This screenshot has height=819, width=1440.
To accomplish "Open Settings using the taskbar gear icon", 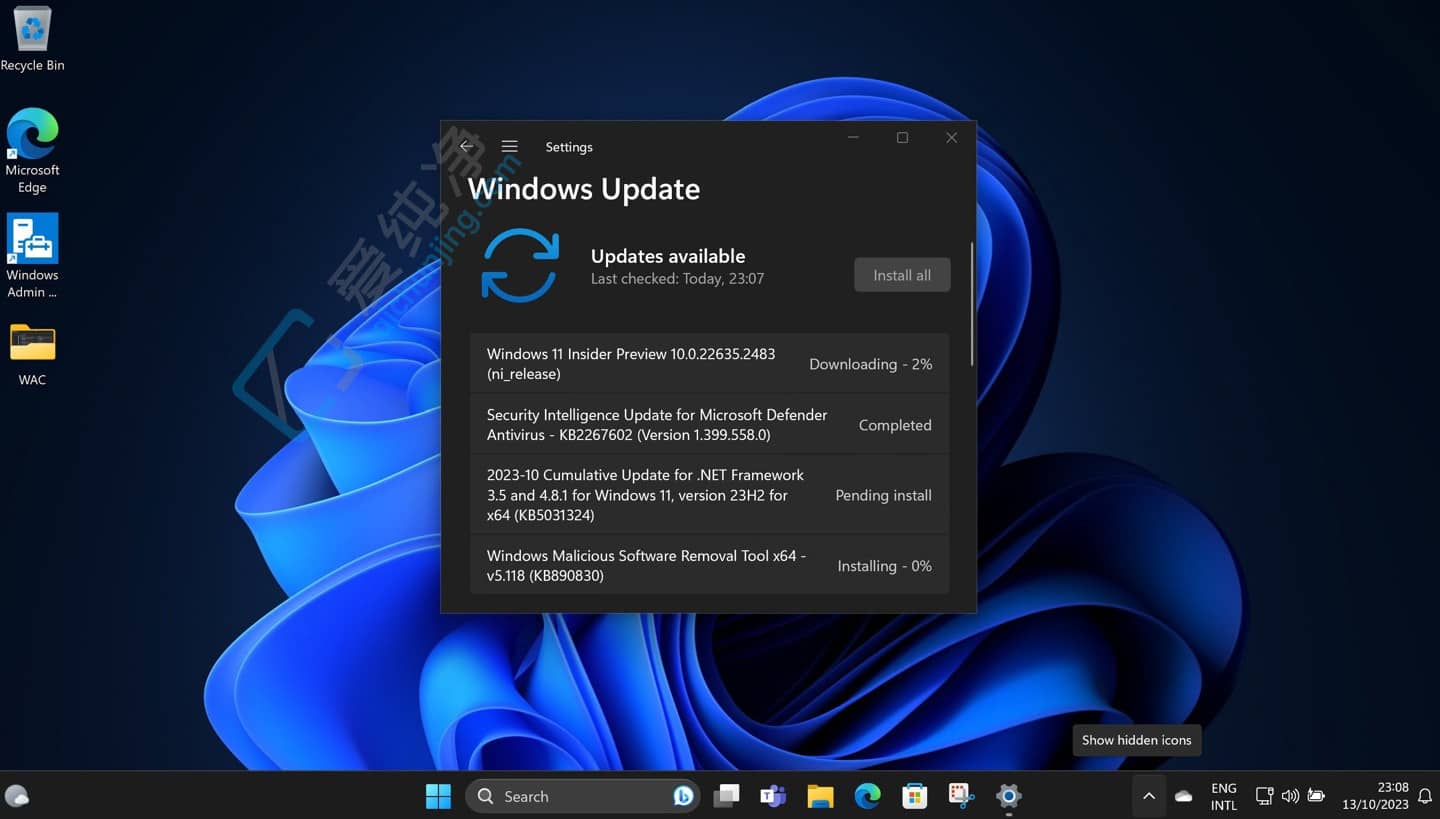I will tap(1007, 795).
